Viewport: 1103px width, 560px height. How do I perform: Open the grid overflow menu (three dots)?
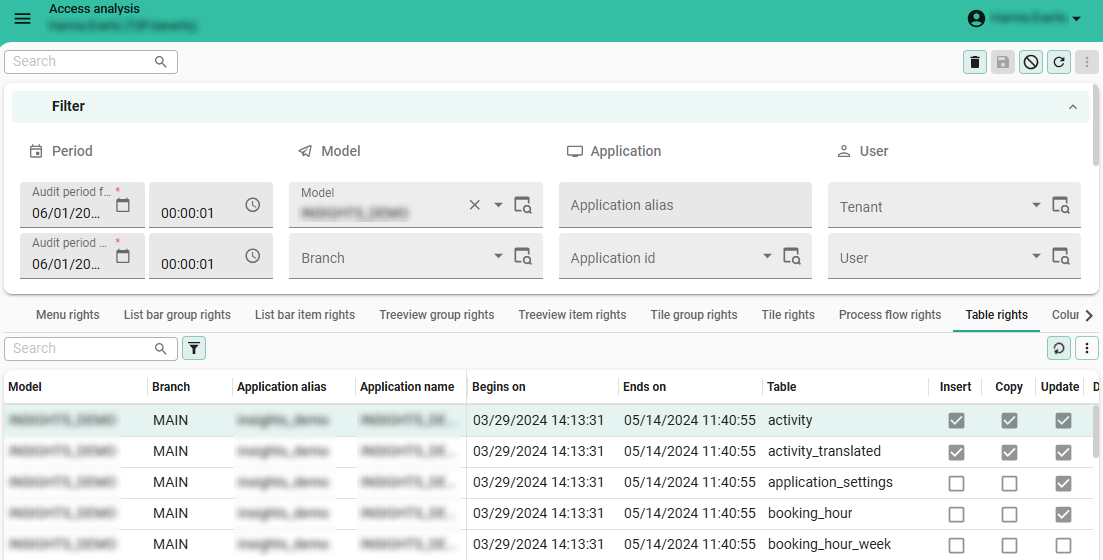point(1087,348)
